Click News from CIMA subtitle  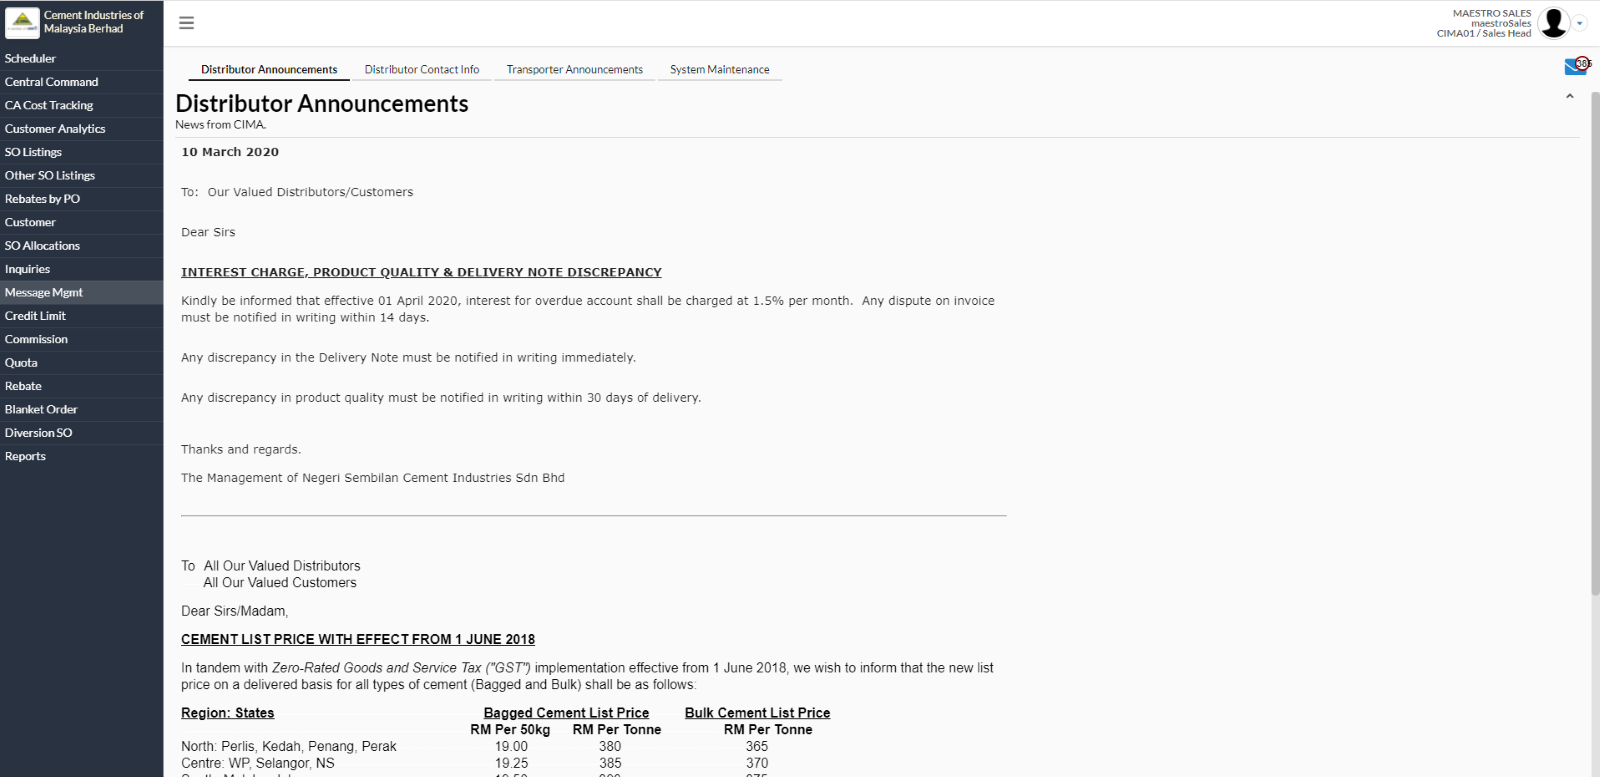coord(220,125)
